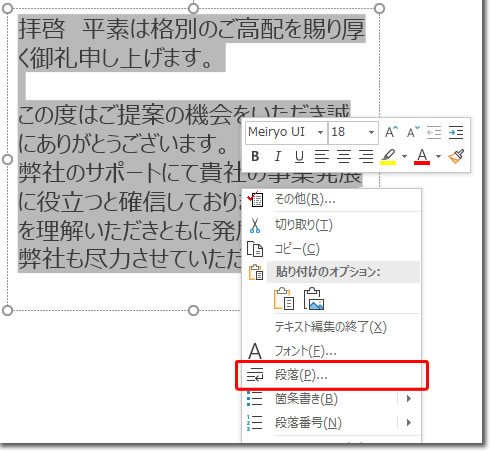
Task: Click the paragraph lines icon
Action: point(255,375)
